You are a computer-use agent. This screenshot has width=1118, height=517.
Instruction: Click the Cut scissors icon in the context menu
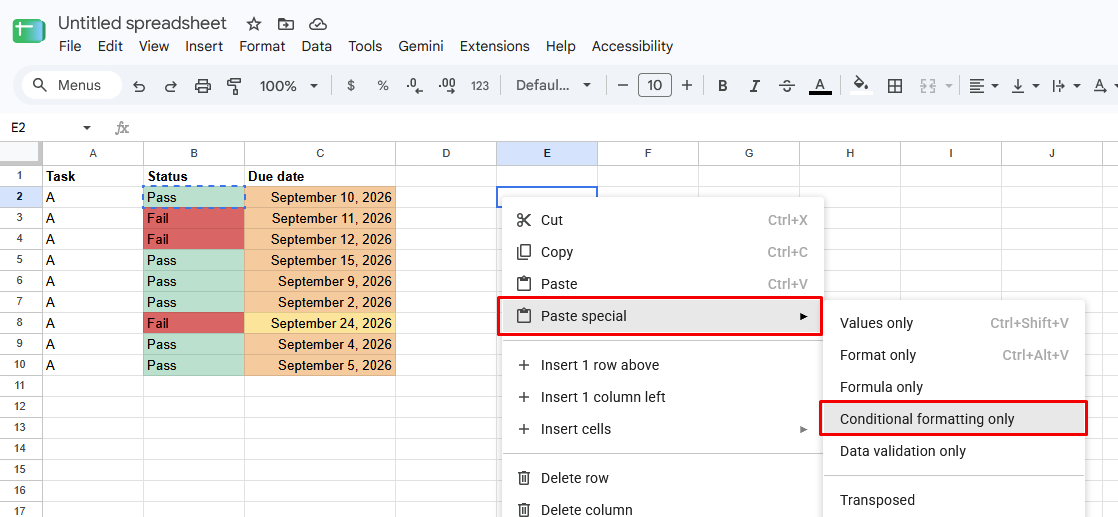tap(524, 220)
